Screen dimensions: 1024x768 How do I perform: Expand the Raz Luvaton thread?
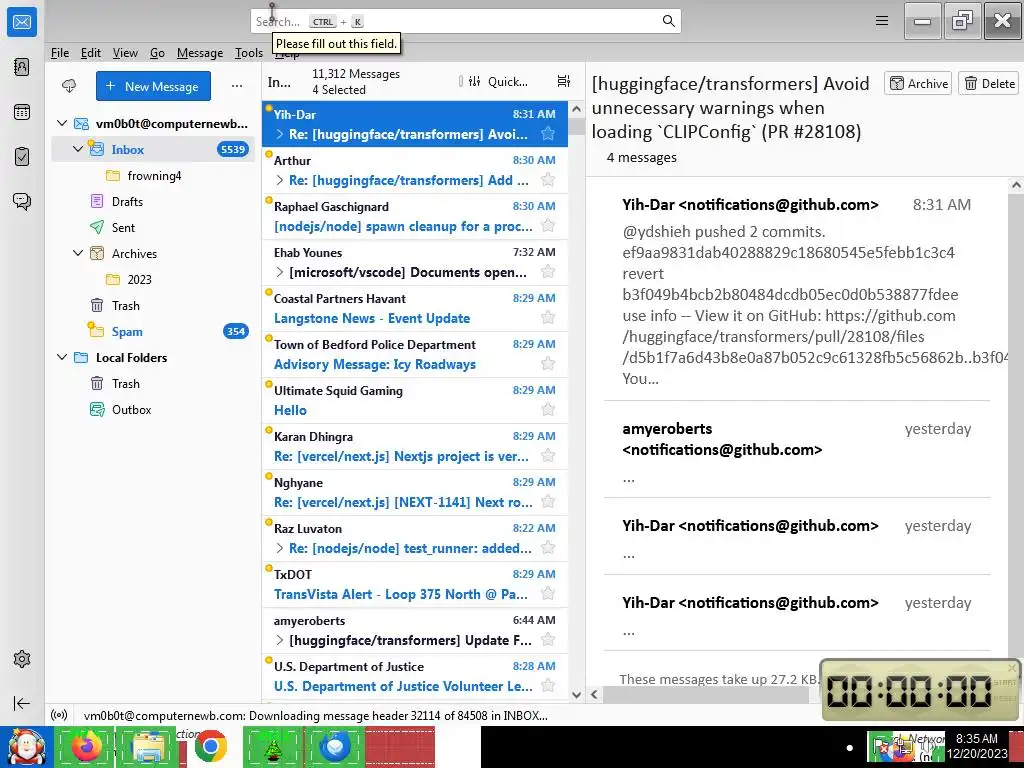(280, 548)
